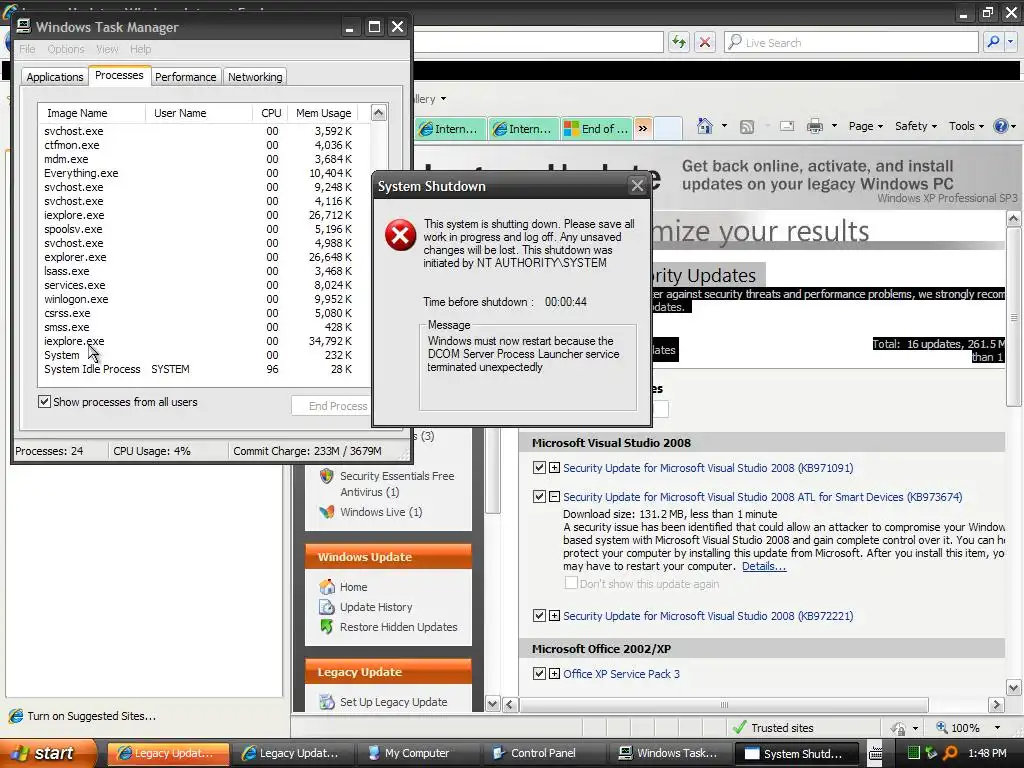Screen dimensions: 1024x768
Task: Click process list scroll up arrow
Action: pos(379,112)
